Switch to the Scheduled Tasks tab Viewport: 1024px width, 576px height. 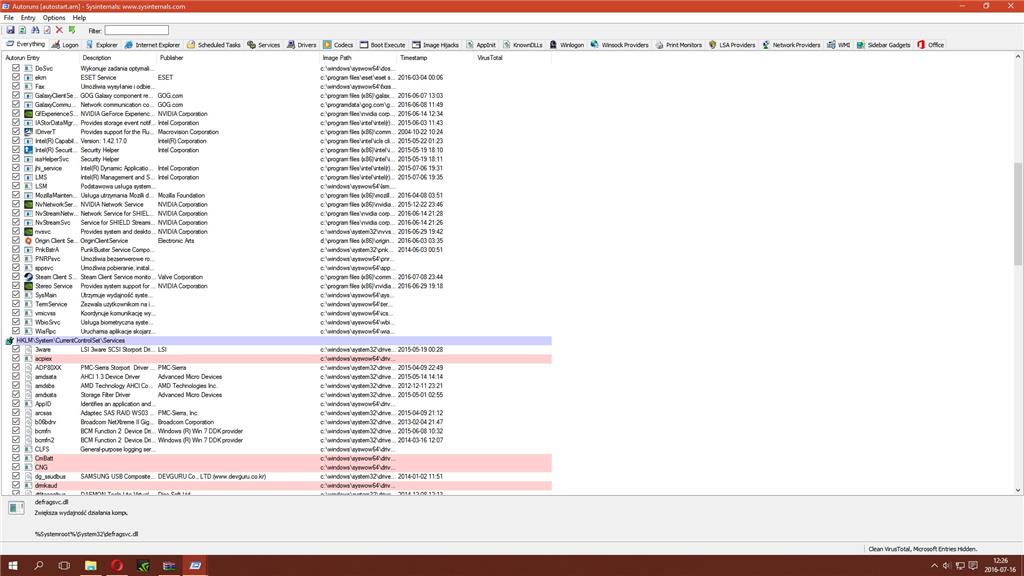[x=214, y=45]
